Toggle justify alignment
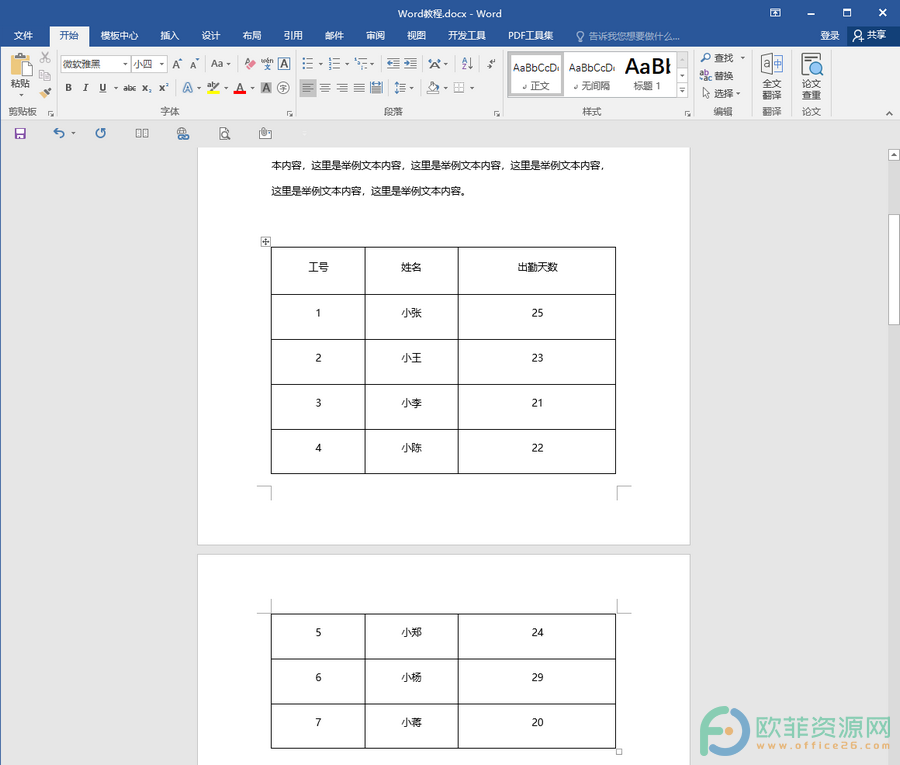Image resolution: width=900 pixels, height=765 pixels. 359,88
